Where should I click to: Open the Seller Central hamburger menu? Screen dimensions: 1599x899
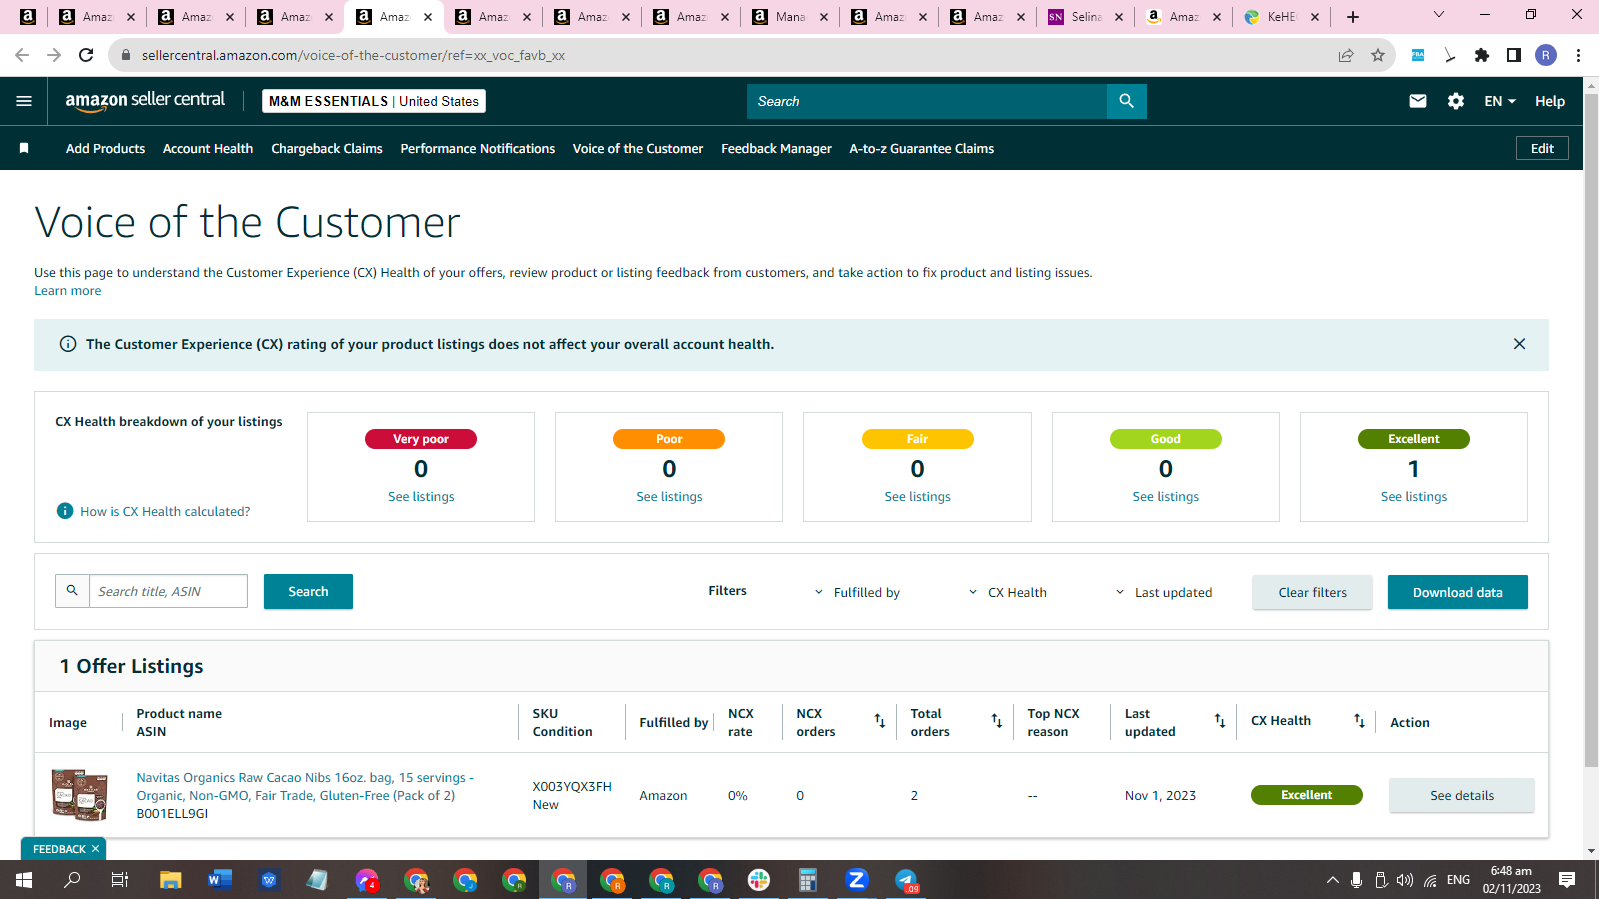[24, 101]
